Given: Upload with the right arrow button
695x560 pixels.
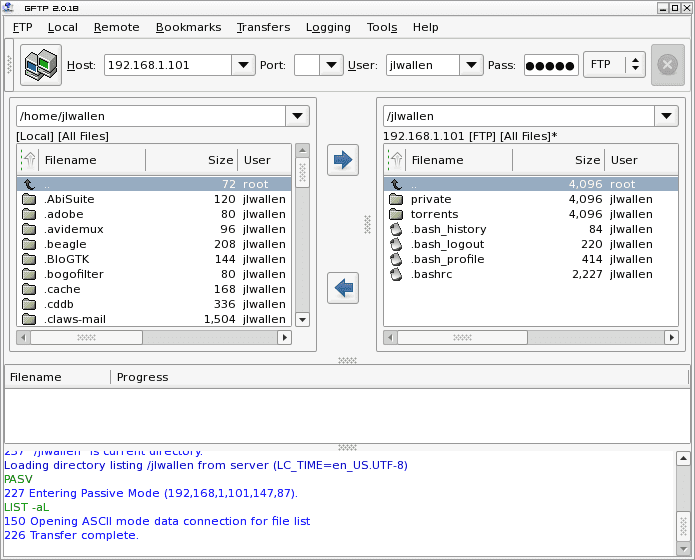Looking at the screenshot, I should pos(343,160).
